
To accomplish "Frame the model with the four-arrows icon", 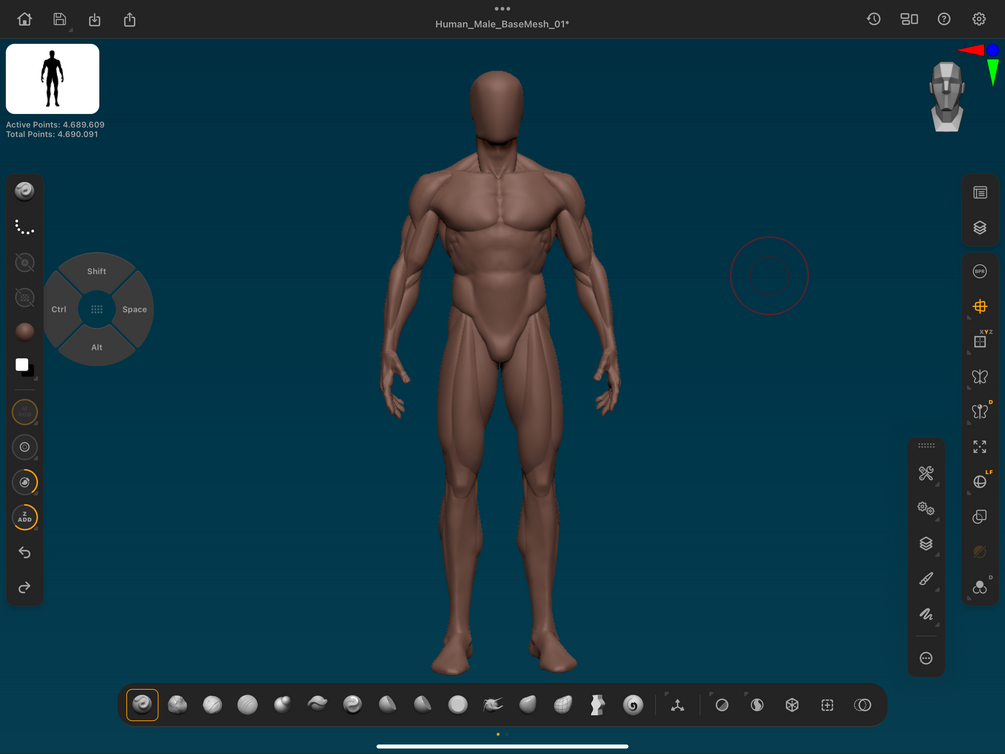I will click(980, 446).
